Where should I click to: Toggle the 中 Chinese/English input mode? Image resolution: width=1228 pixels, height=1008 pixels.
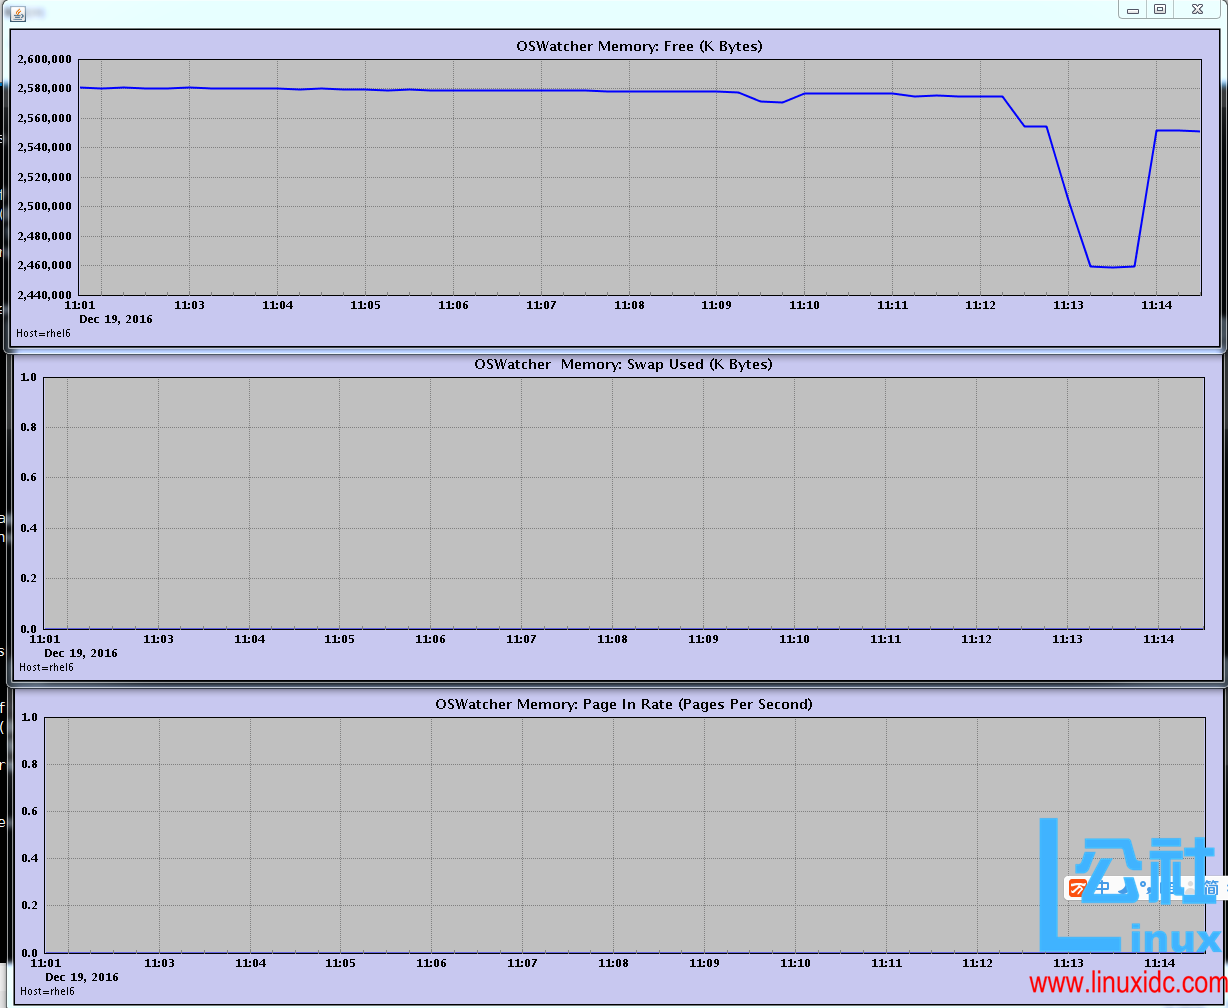pyautogui.click(x=1101, y=888)
